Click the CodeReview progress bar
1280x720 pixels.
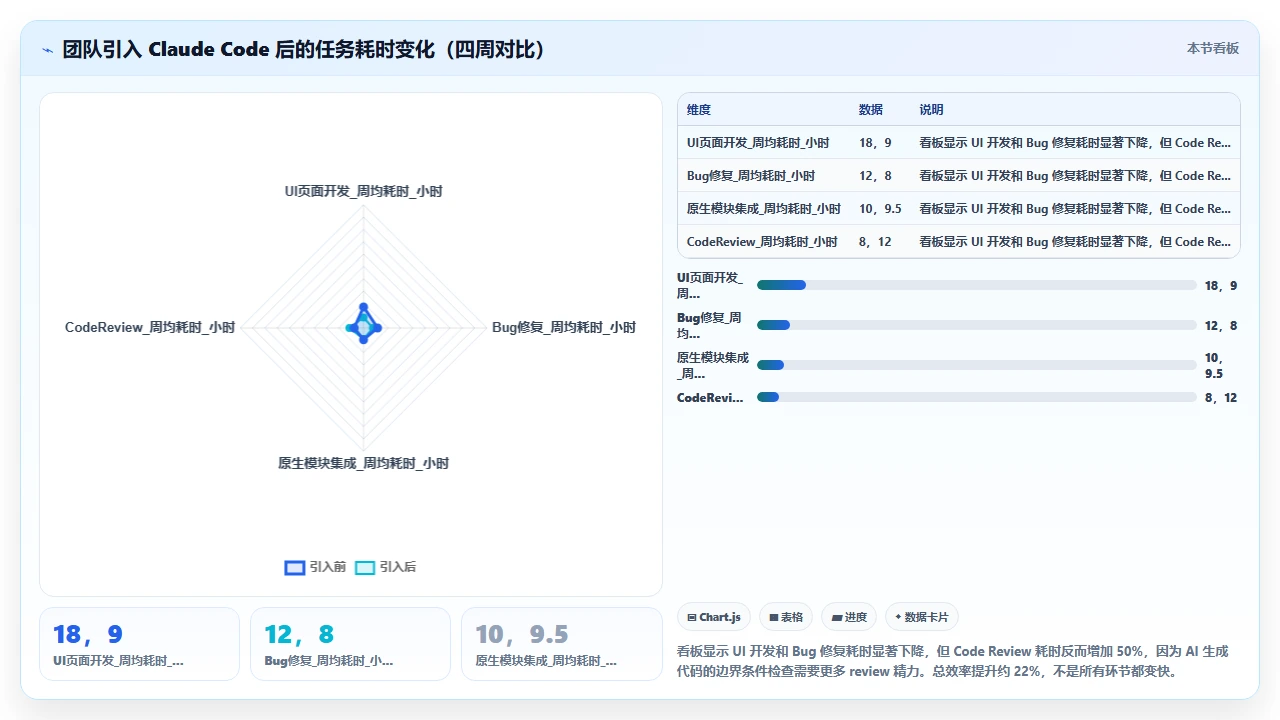click(977, 397)
